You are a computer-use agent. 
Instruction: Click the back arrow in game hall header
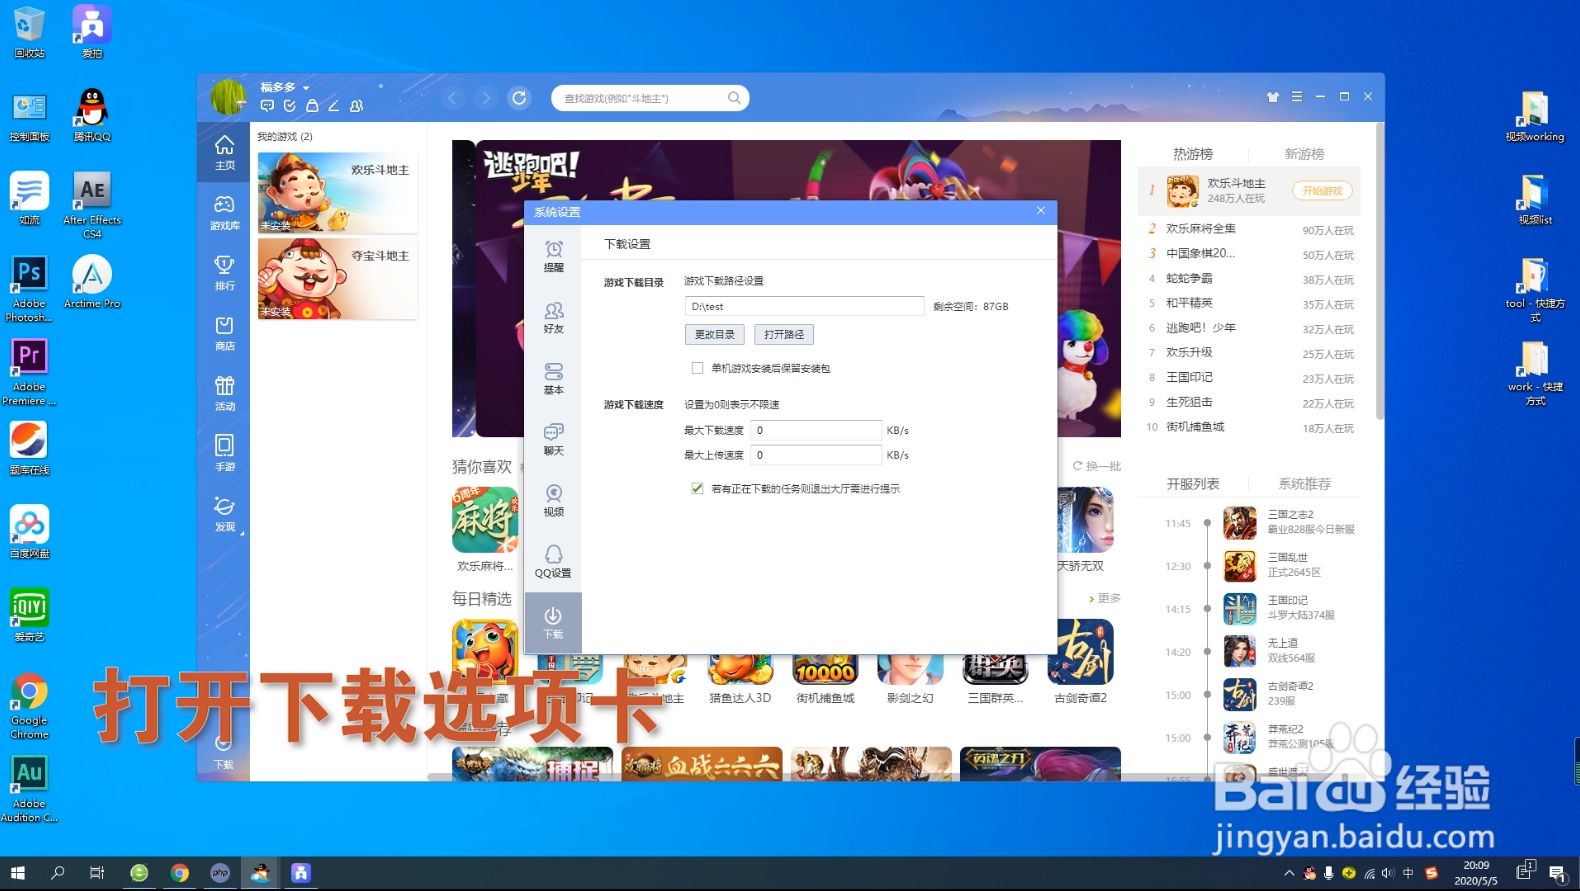point(453,98)
